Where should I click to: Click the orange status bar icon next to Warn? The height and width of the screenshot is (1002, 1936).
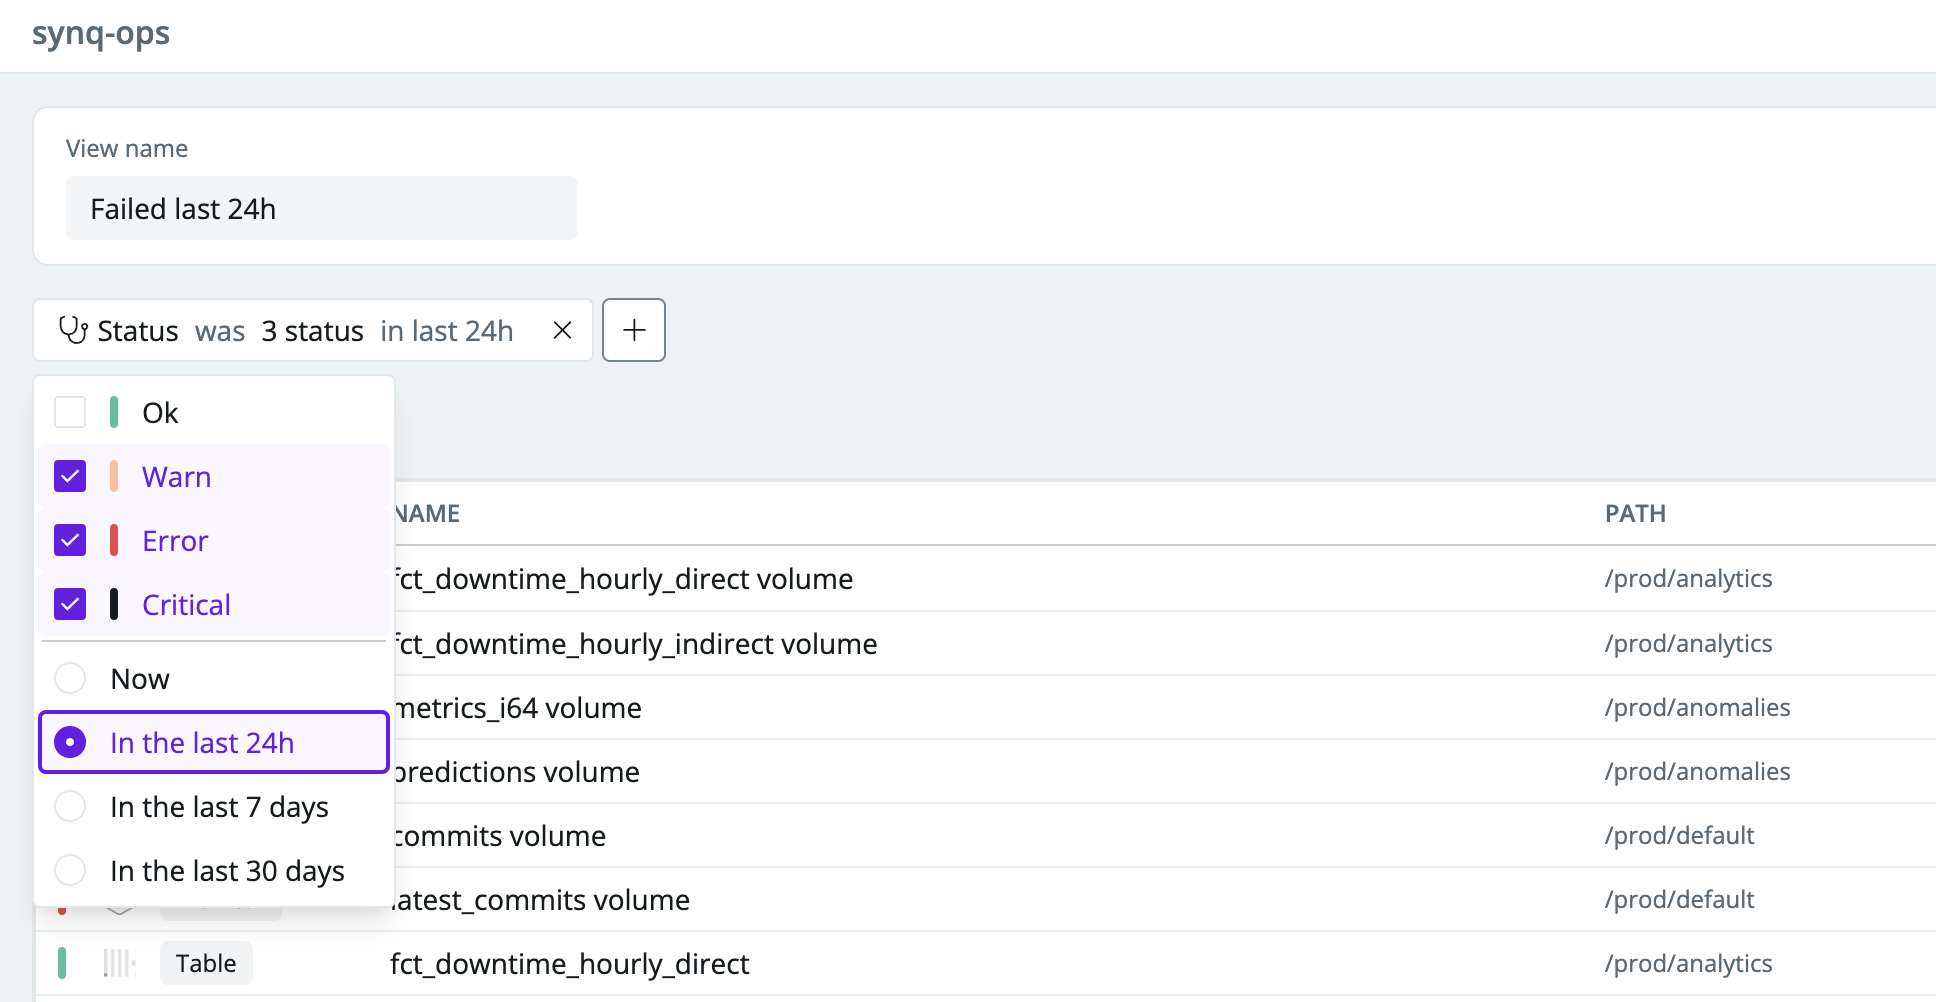click(113, 476)
